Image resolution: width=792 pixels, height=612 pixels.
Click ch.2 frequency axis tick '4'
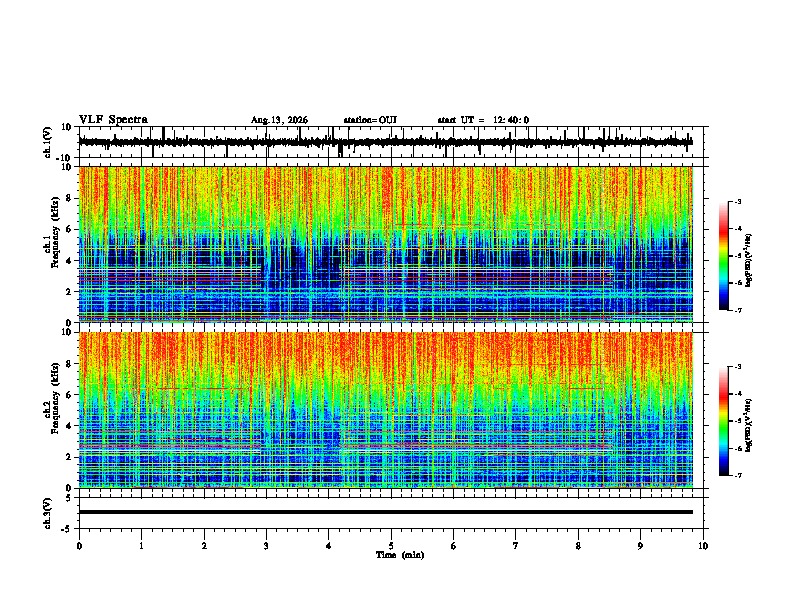(69, 426)
